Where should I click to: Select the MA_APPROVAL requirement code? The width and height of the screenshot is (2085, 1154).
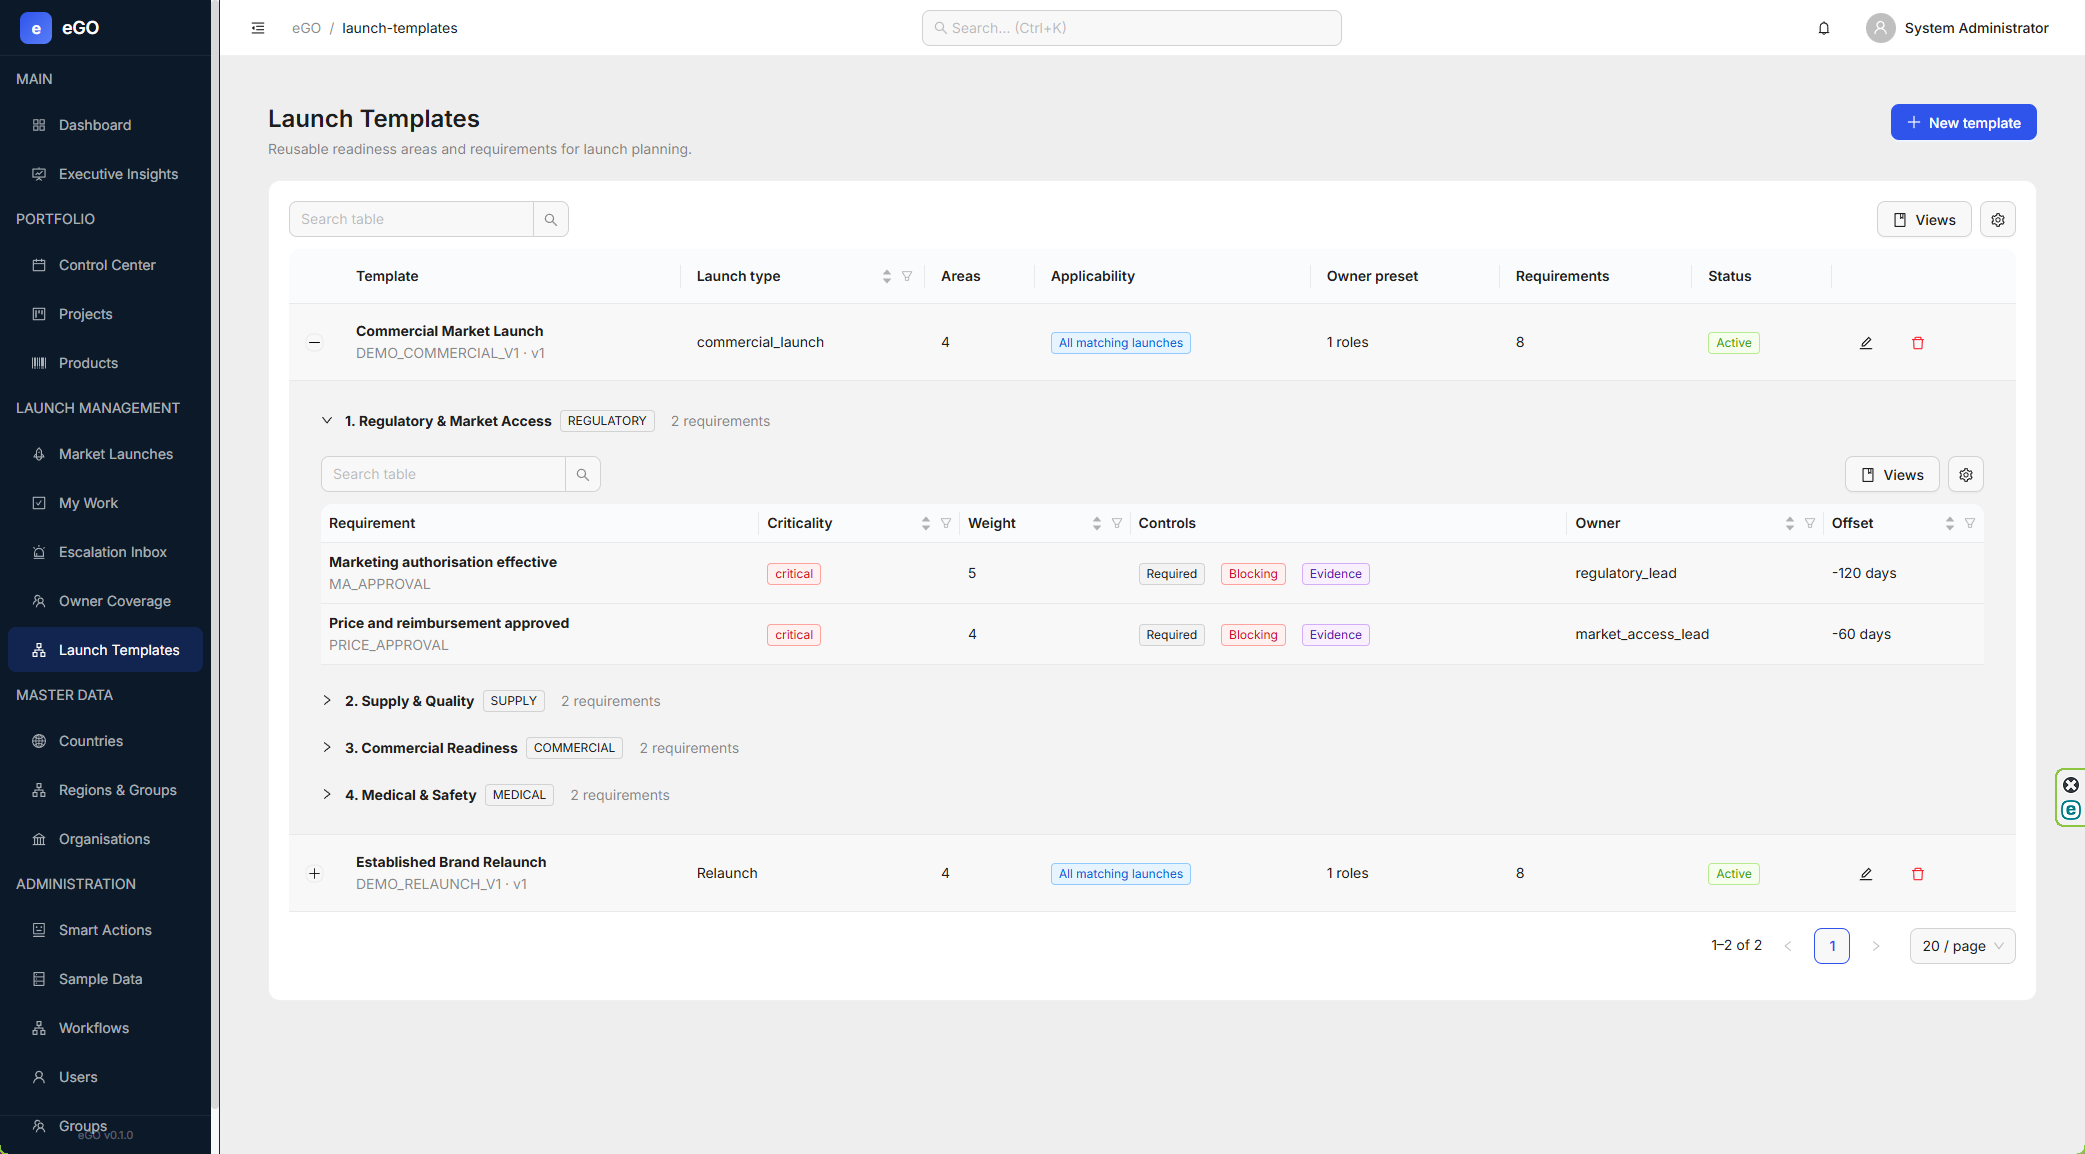tap(379, 584)
